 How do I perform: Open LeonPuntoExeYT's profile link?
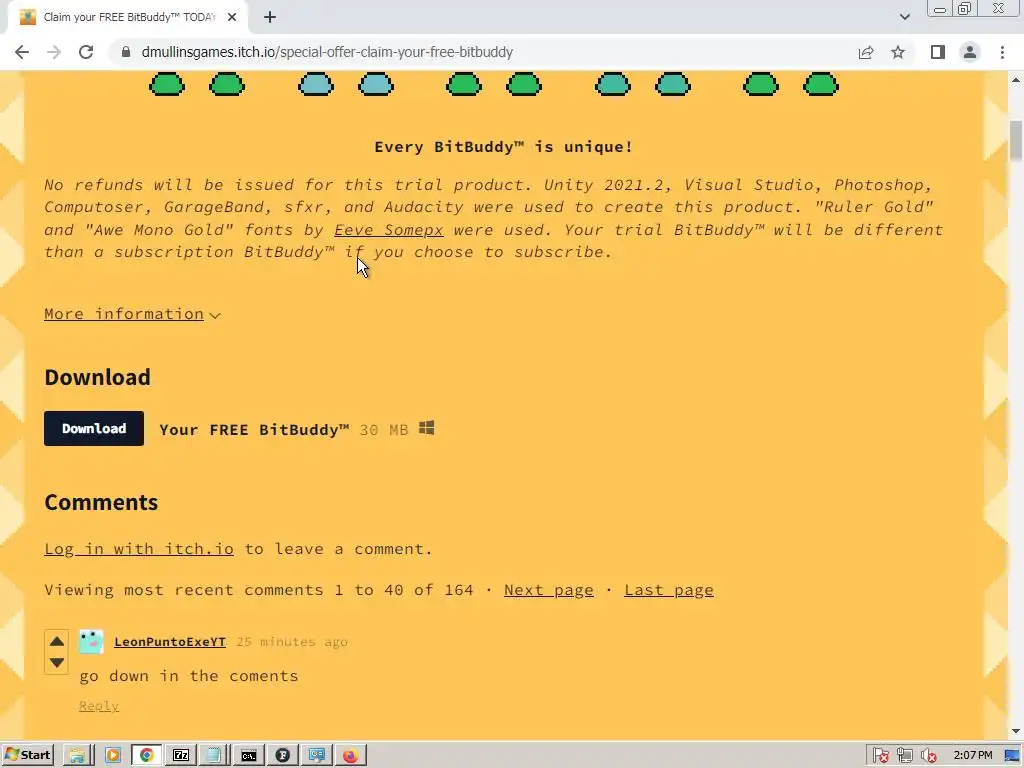170,641
